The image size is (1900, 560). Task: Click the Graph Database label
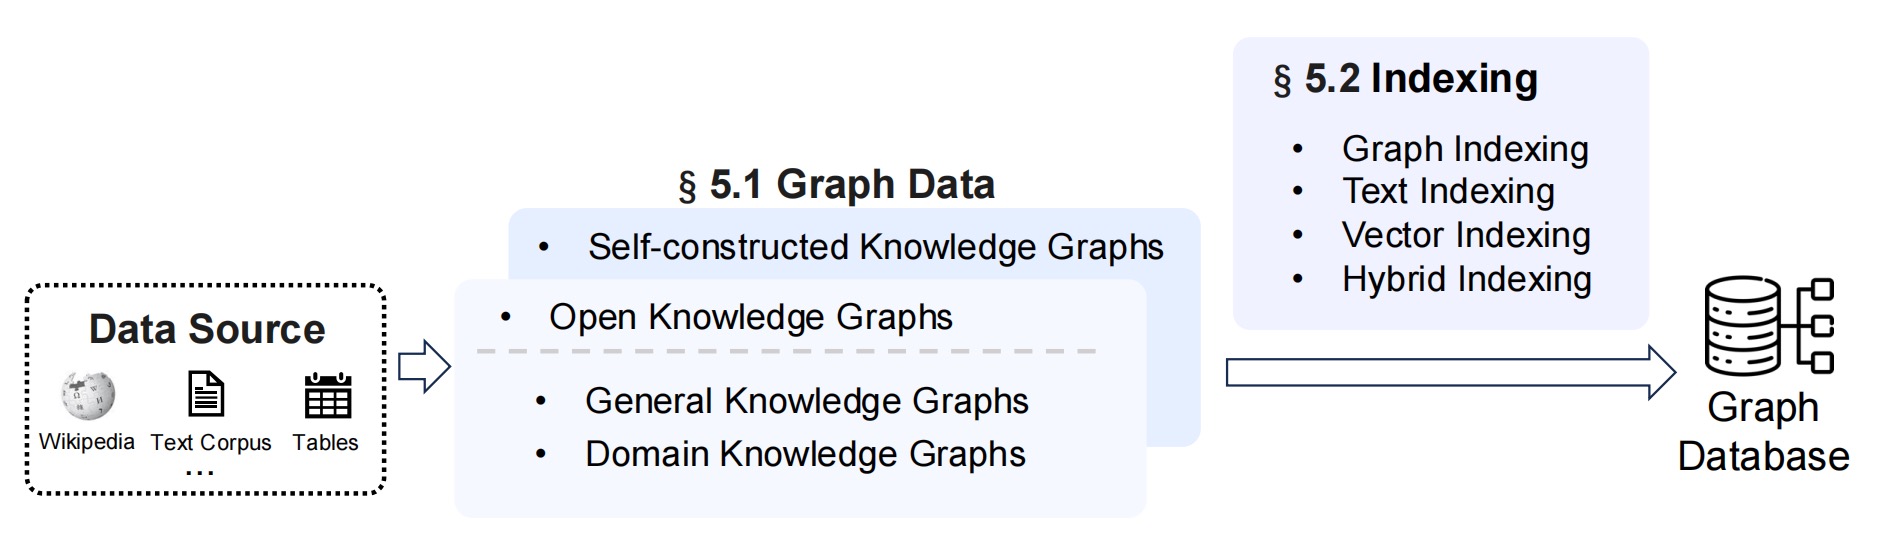coord(1763,432)
